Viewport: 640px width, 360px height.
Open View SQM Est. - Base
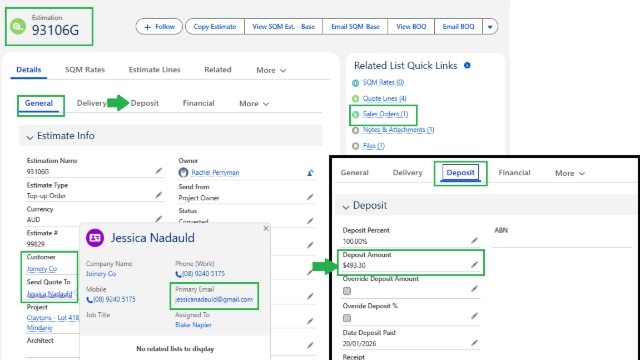(283, 27)
